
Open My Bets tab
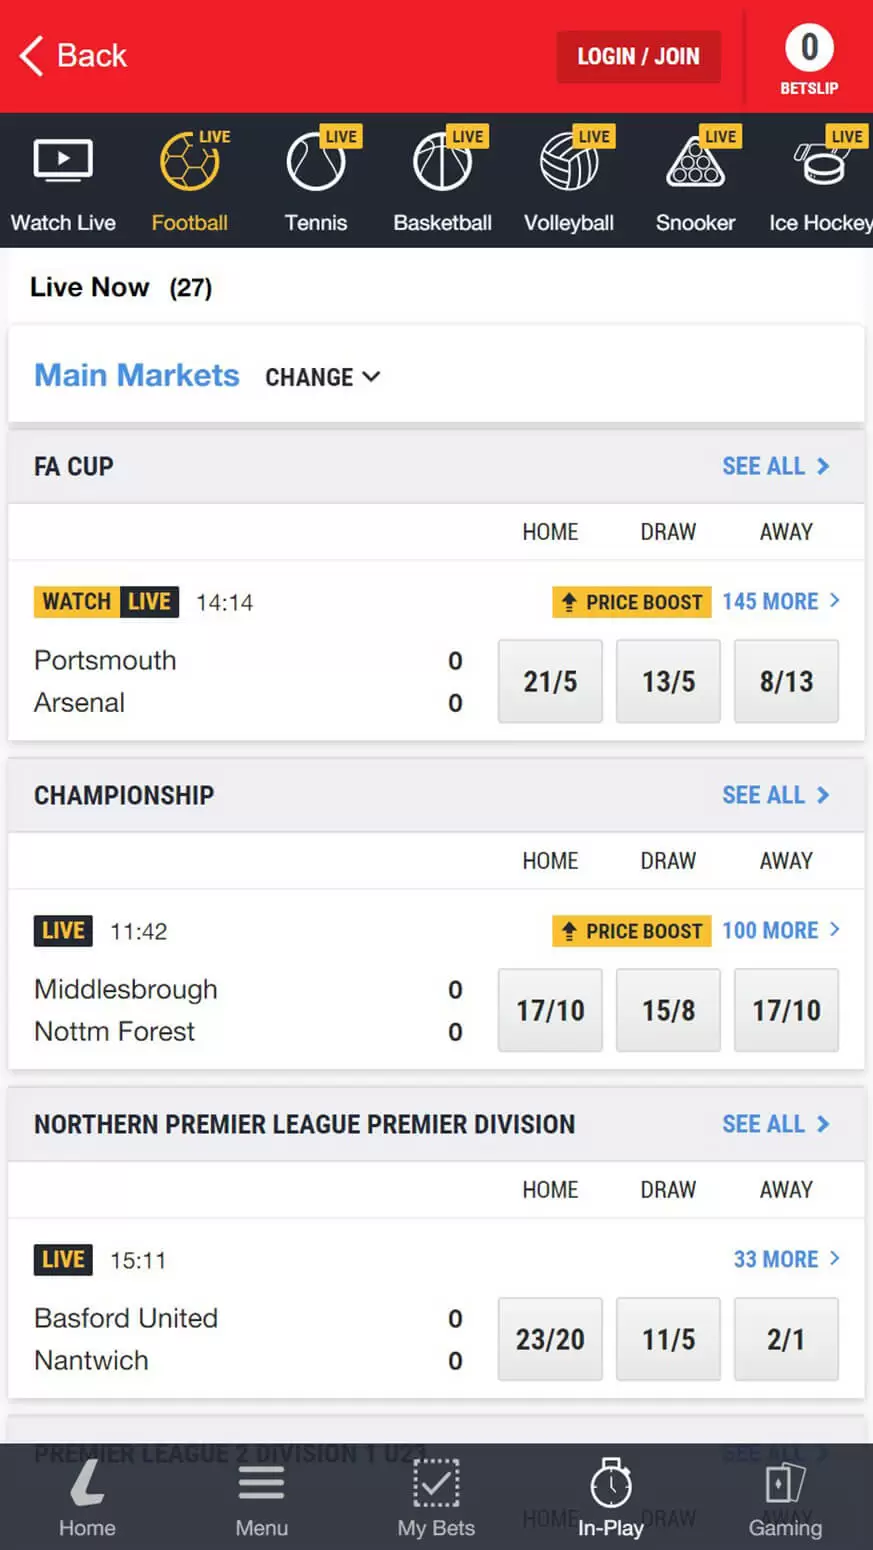click(x=436, y=1496)
